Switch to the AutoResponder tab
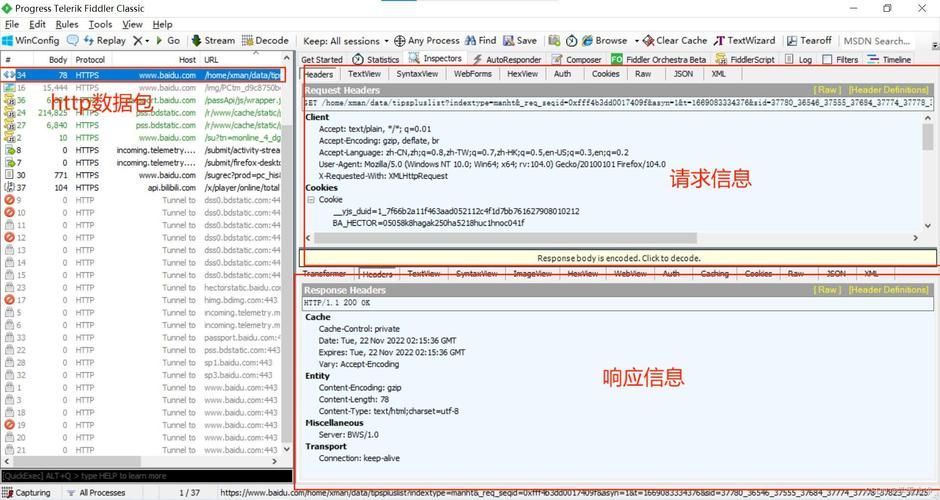The width and height of the screenshot is (940, 500). 507,59
